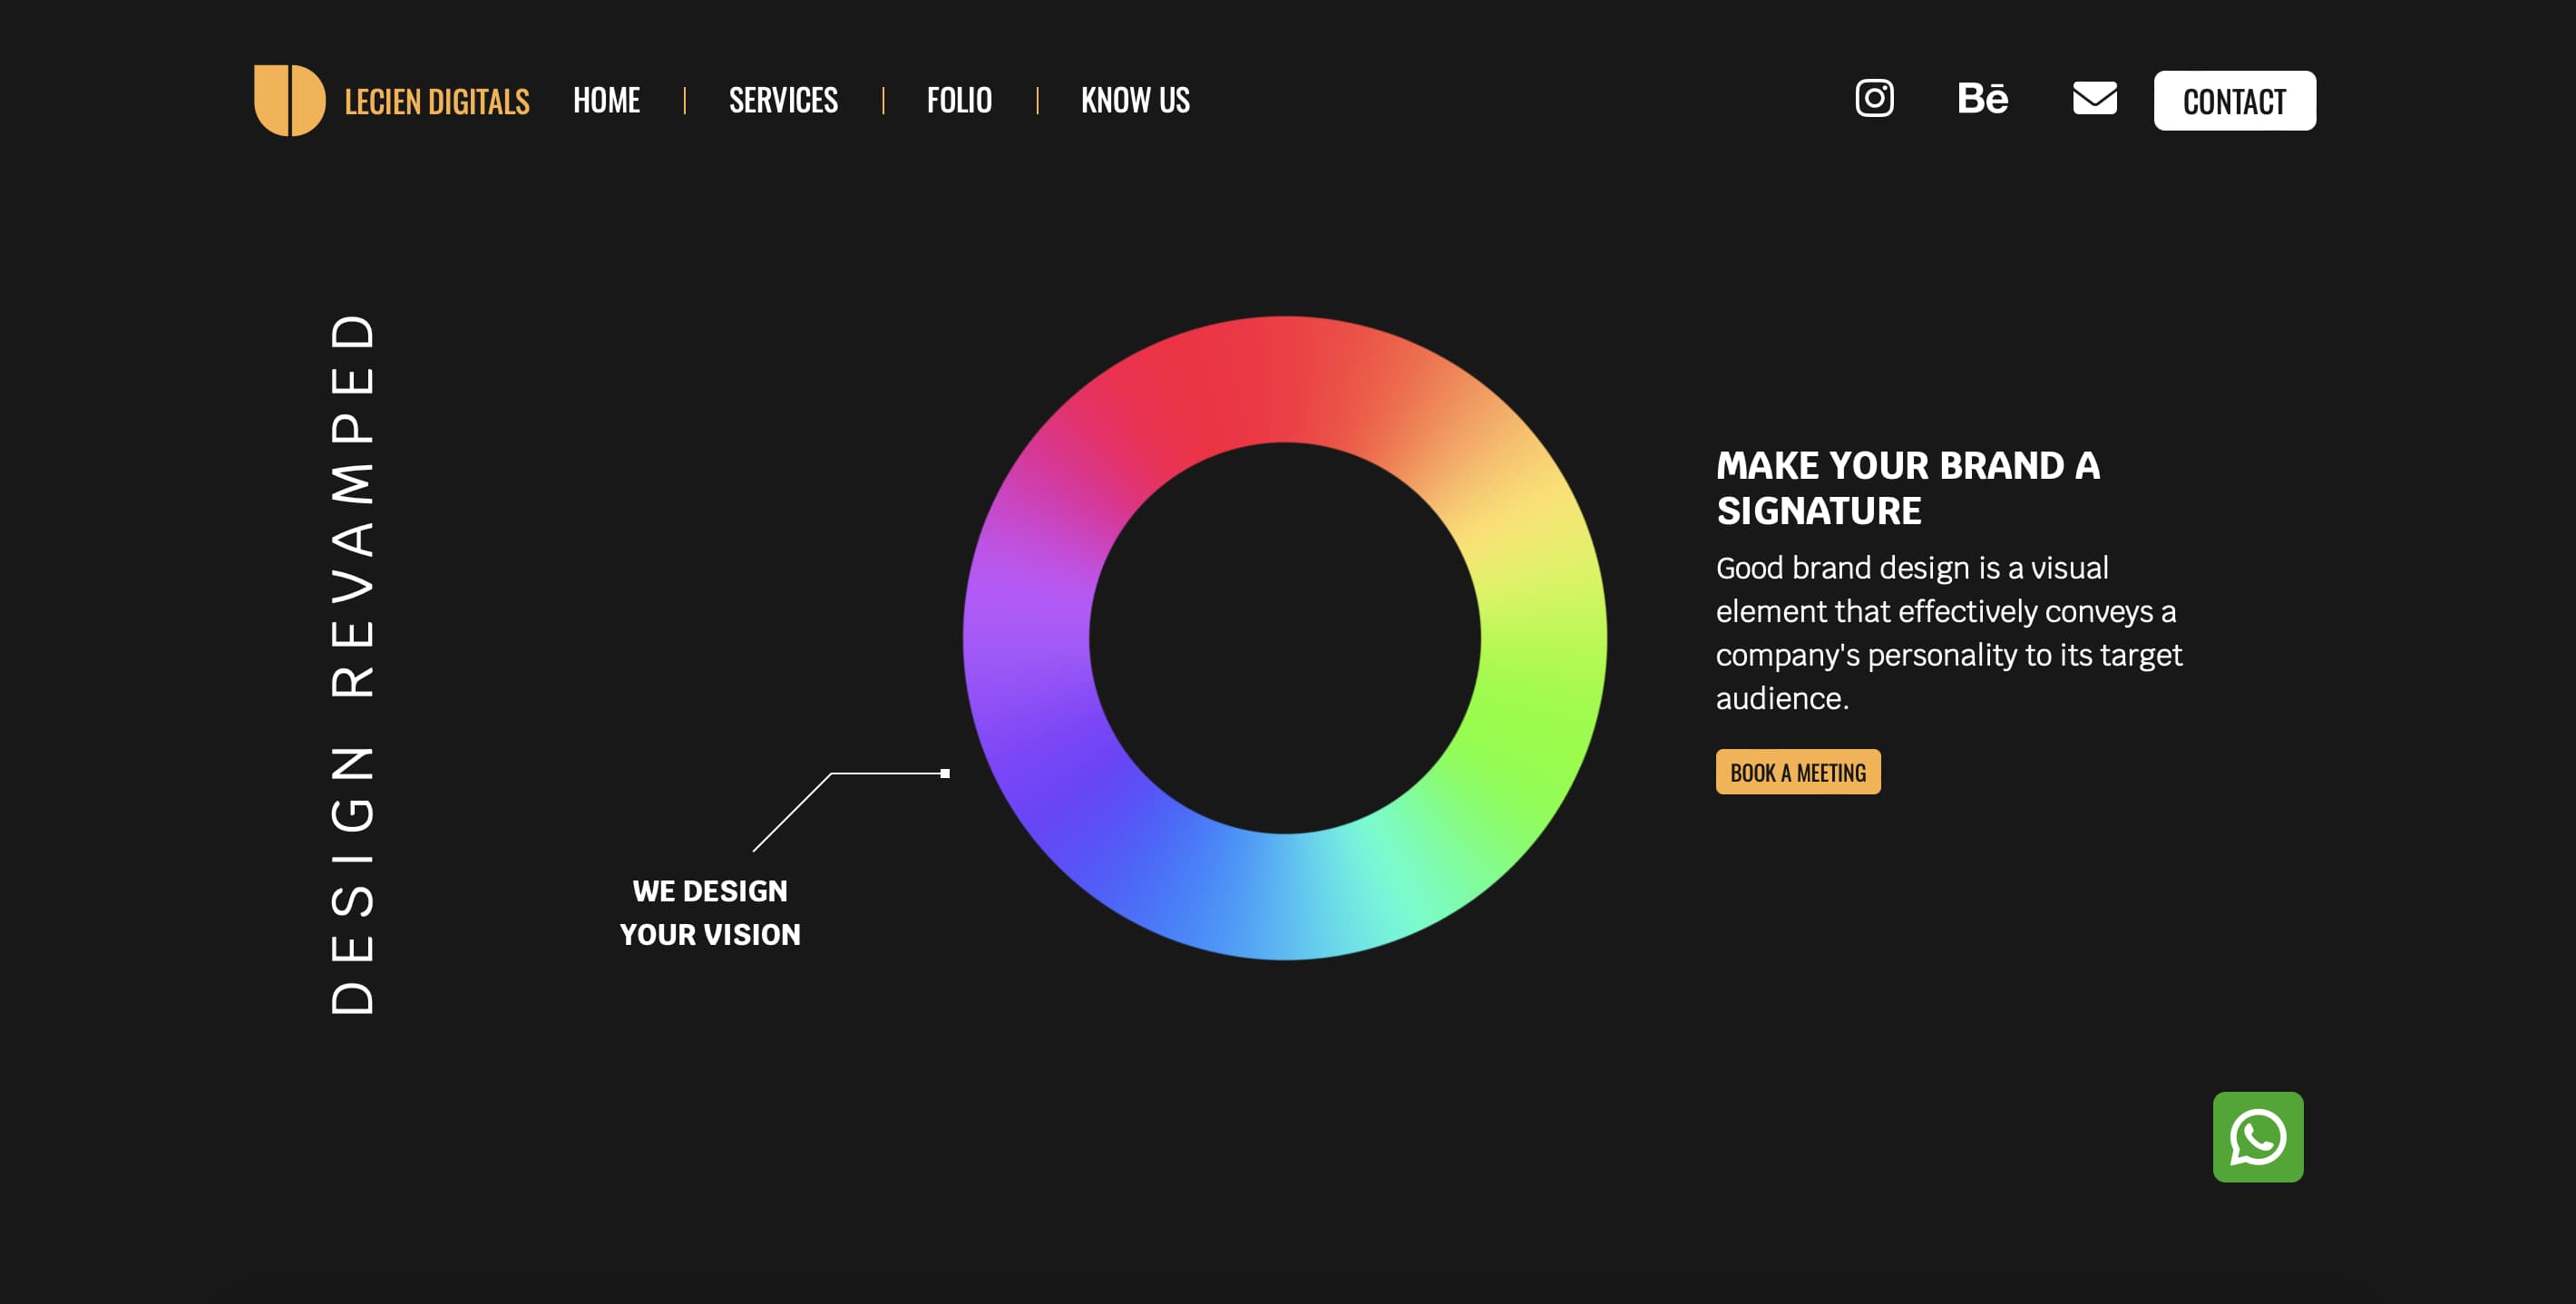Click the 'Good brand design' paragraph
The height and width of the screenshot is (1304, 2576).
1948,633
